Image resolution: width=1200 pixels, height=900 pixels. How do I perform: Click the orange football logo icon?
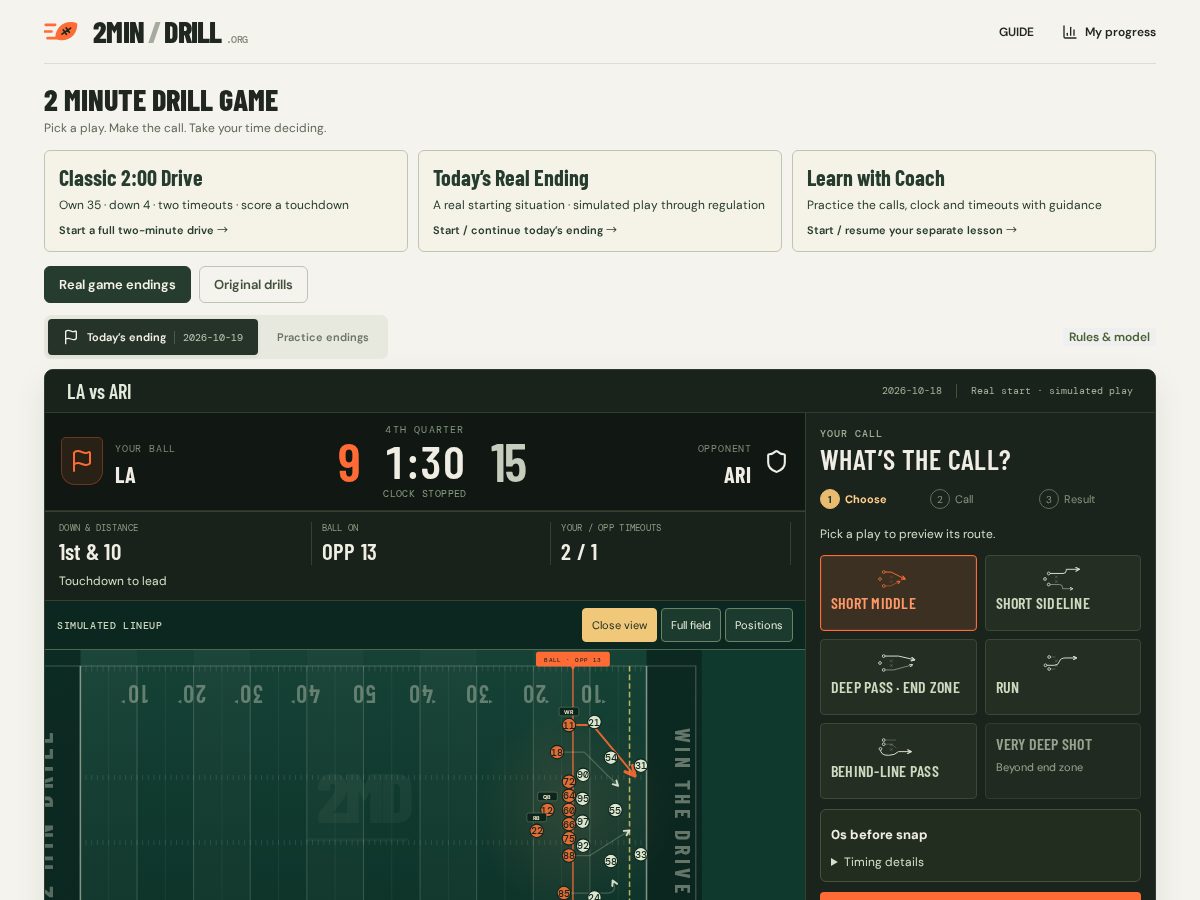point(61,31)
